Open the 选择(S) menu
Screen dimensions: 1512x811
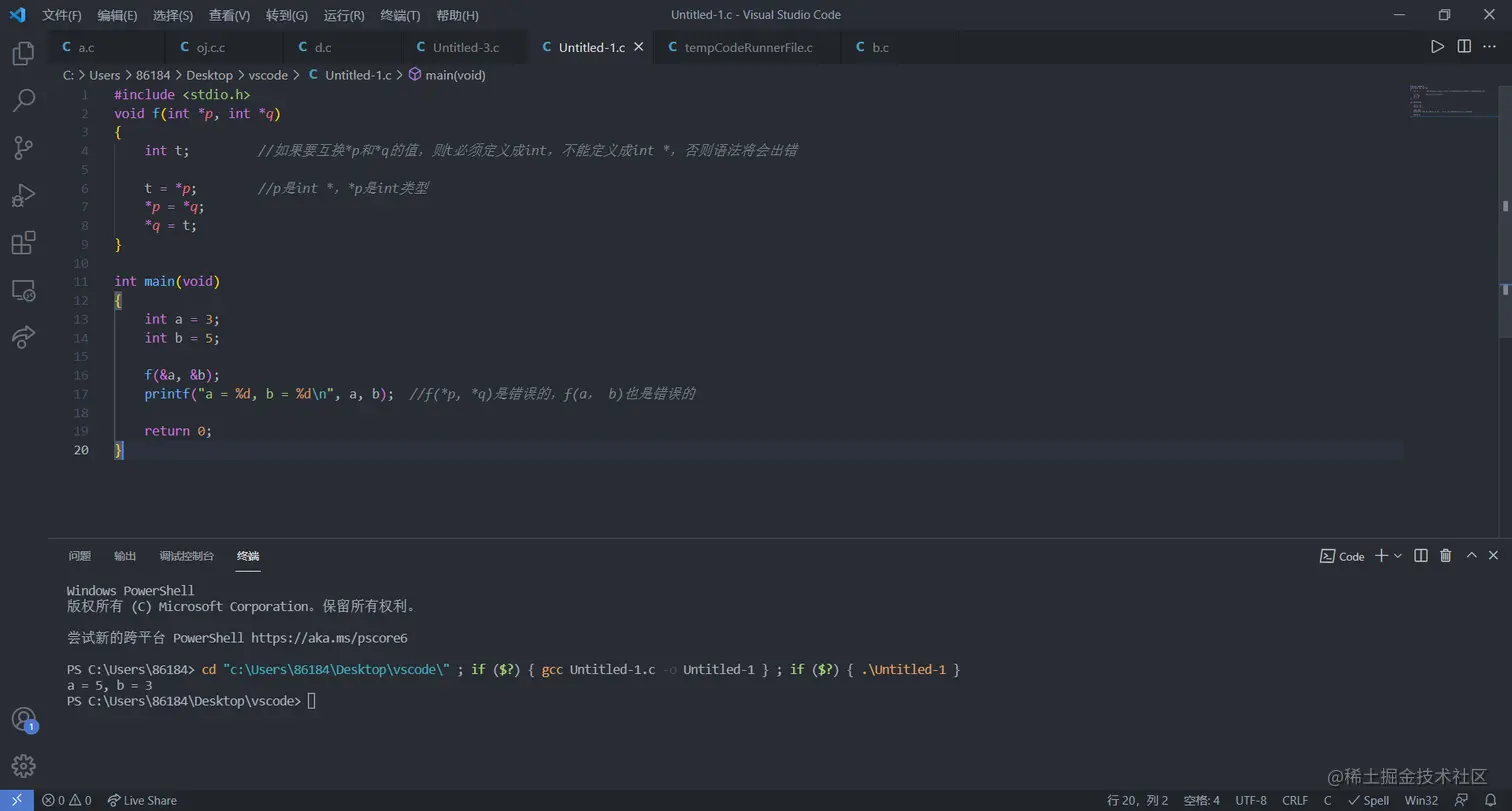click(173, 15)
